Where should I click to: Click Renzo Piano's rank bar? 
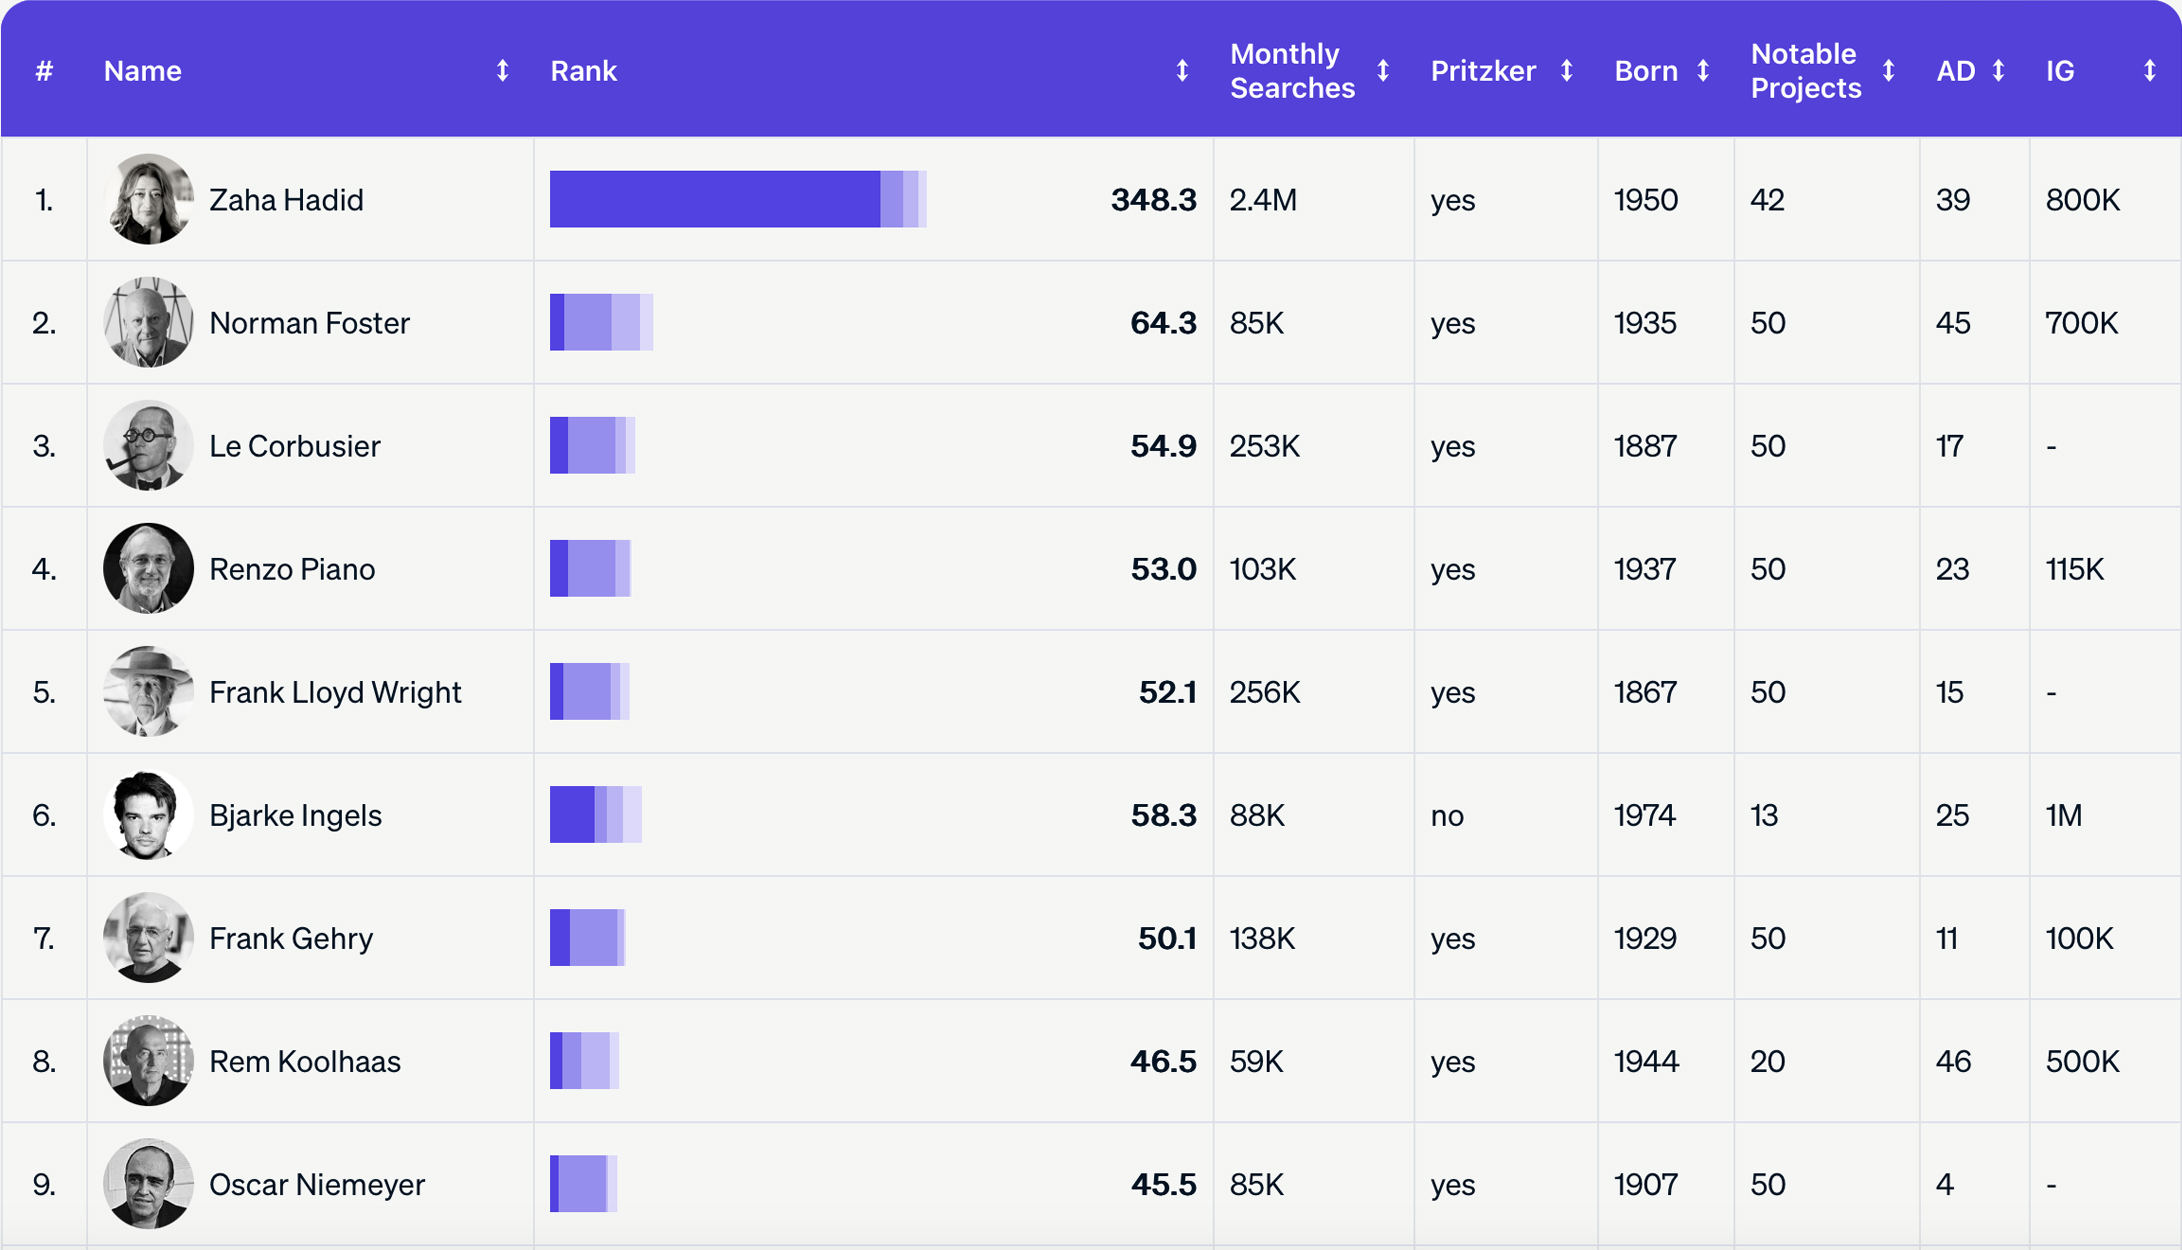(x=590, y=569)
